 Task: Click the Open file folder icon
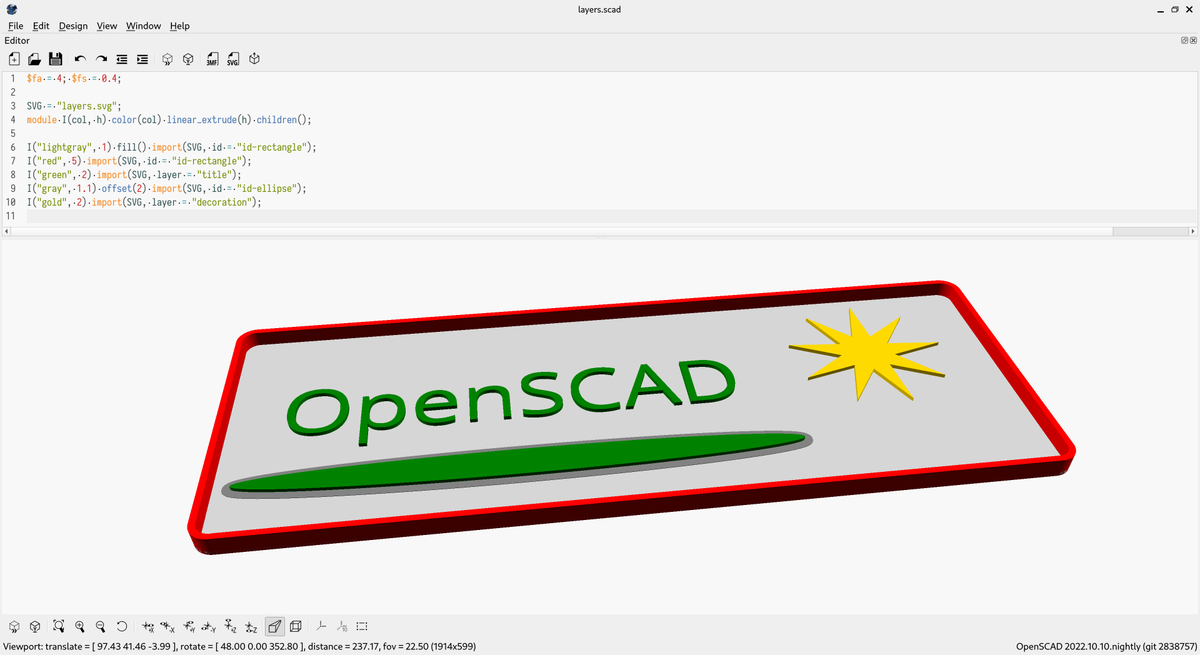[34, 60]
